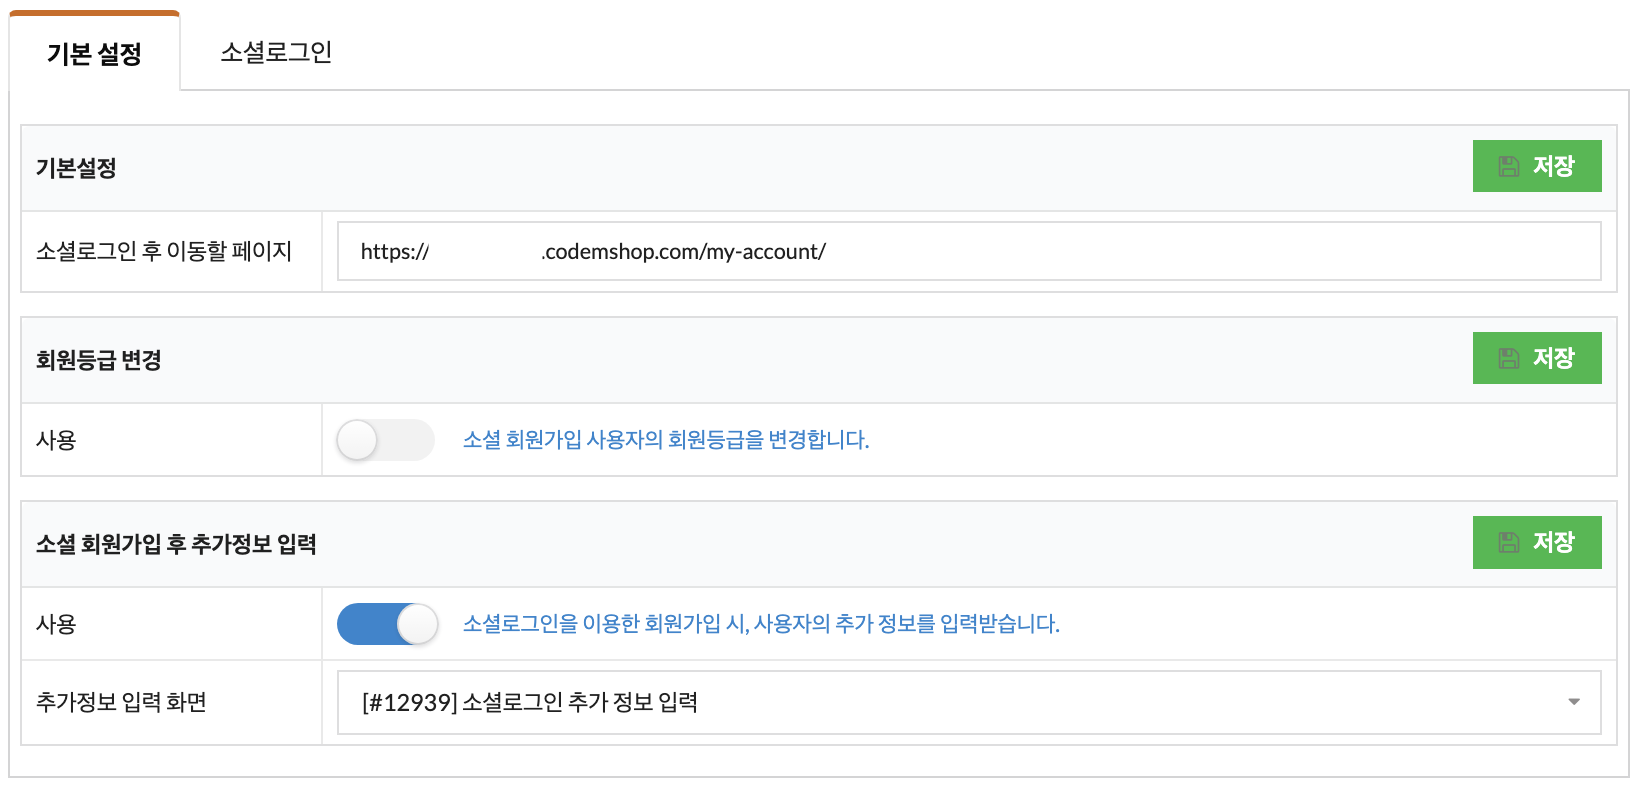The height and width of the screenshot is (790, 1634).
Task: Click the dropdown arrow for 소셜로그인 추가 정보 입력
Action: tap(1574, 702)
